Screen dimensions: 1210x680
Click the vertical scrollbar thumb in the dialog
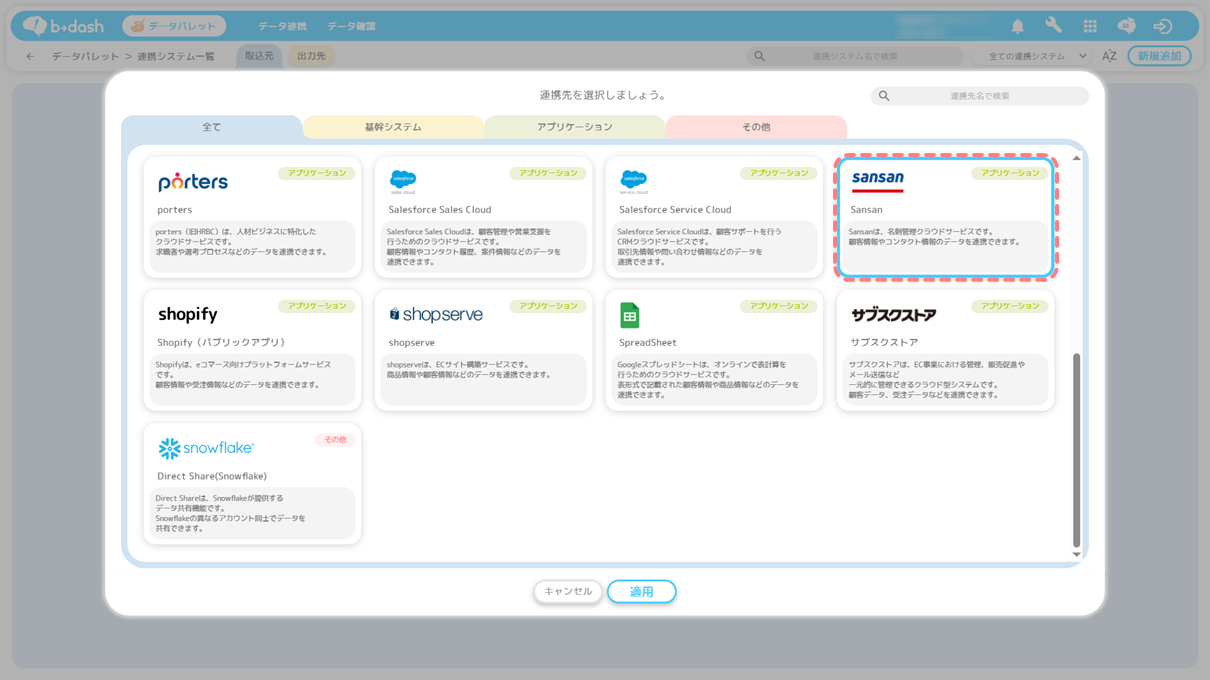(1076, 449)
